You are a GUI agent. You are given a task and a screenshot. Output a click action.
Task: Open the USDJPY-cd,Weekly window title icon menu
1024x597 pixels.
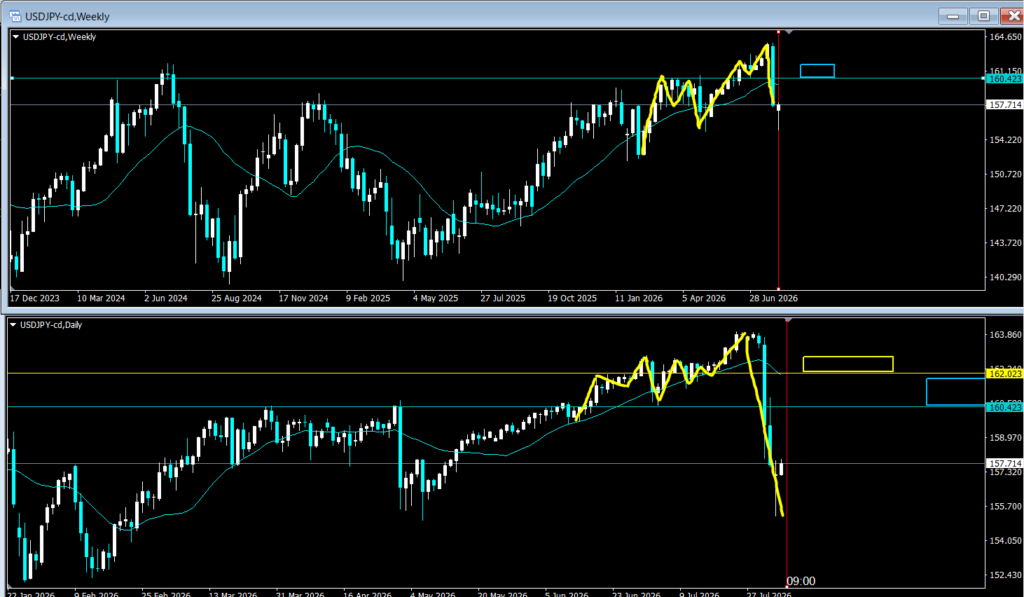[x=14, y=16]
